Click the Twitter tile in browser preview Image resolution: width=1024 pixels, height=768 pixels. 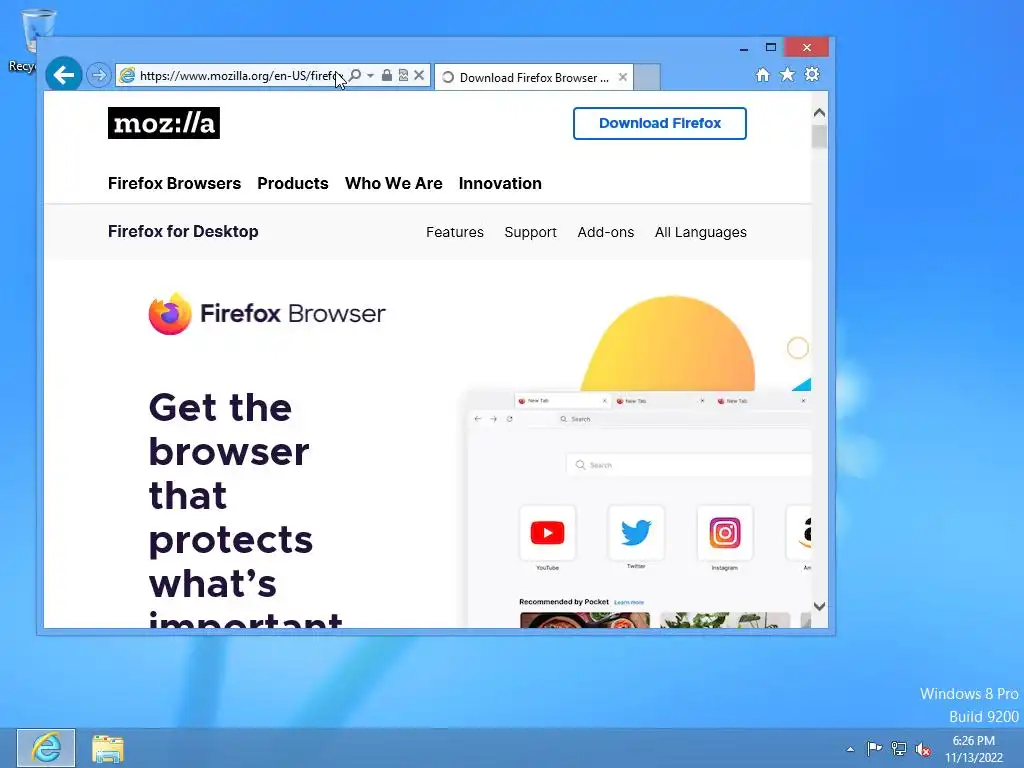[x=636, y=533]
